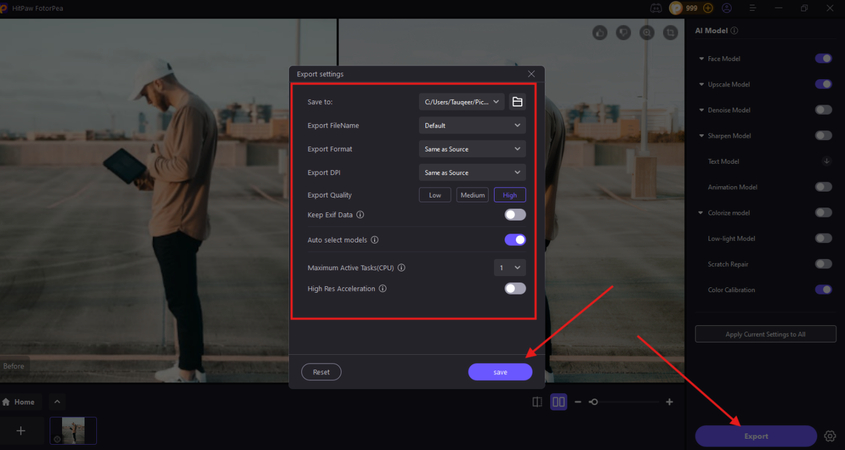Click the thumbs up feedback icon
This screenshot has height=450, width=845.
(600, 33)
